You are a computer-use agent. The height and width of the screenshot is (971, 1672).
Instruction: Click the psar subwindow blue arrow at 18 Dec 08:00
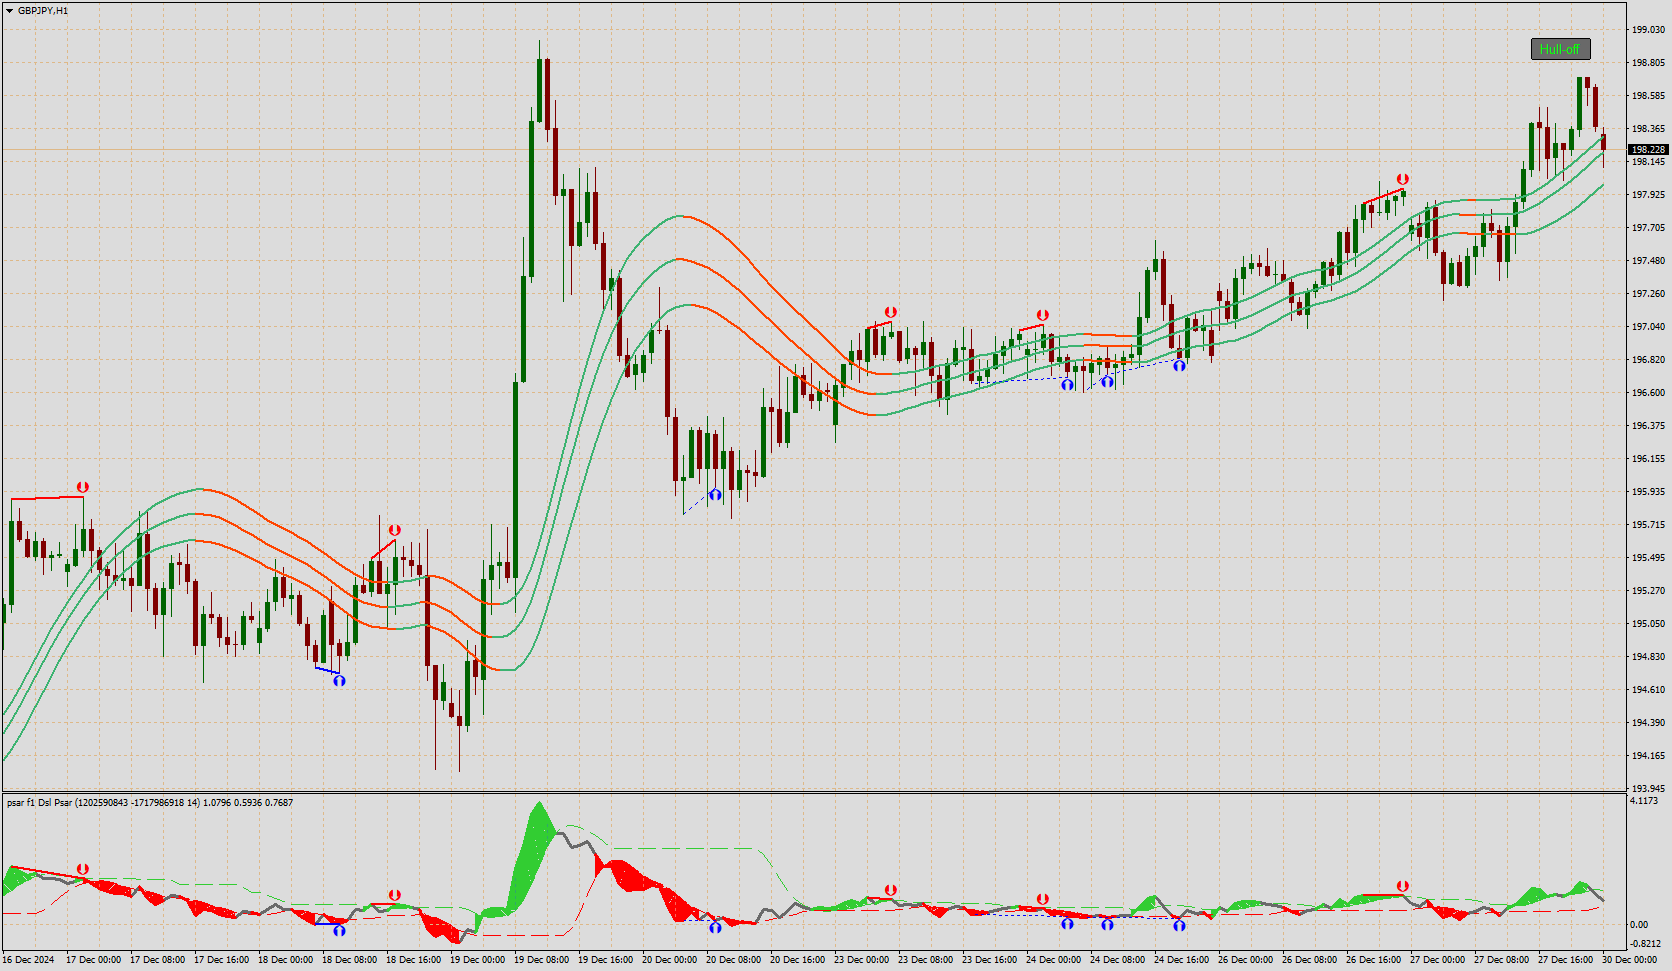339,930
